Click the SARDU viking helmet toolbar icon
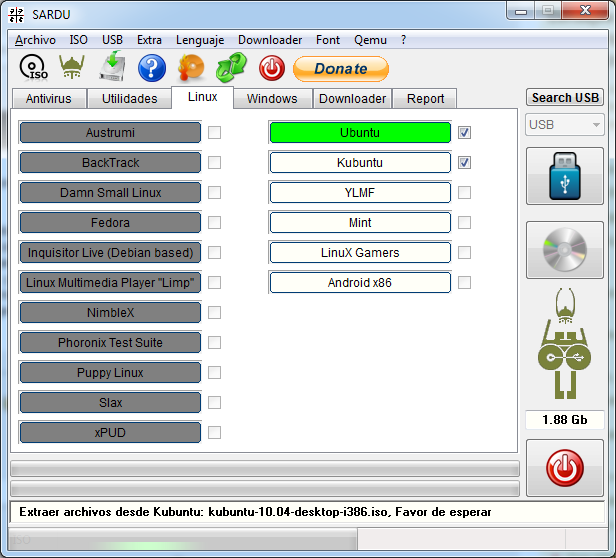The height and width of the screenshot is (558, 616). 72,67
